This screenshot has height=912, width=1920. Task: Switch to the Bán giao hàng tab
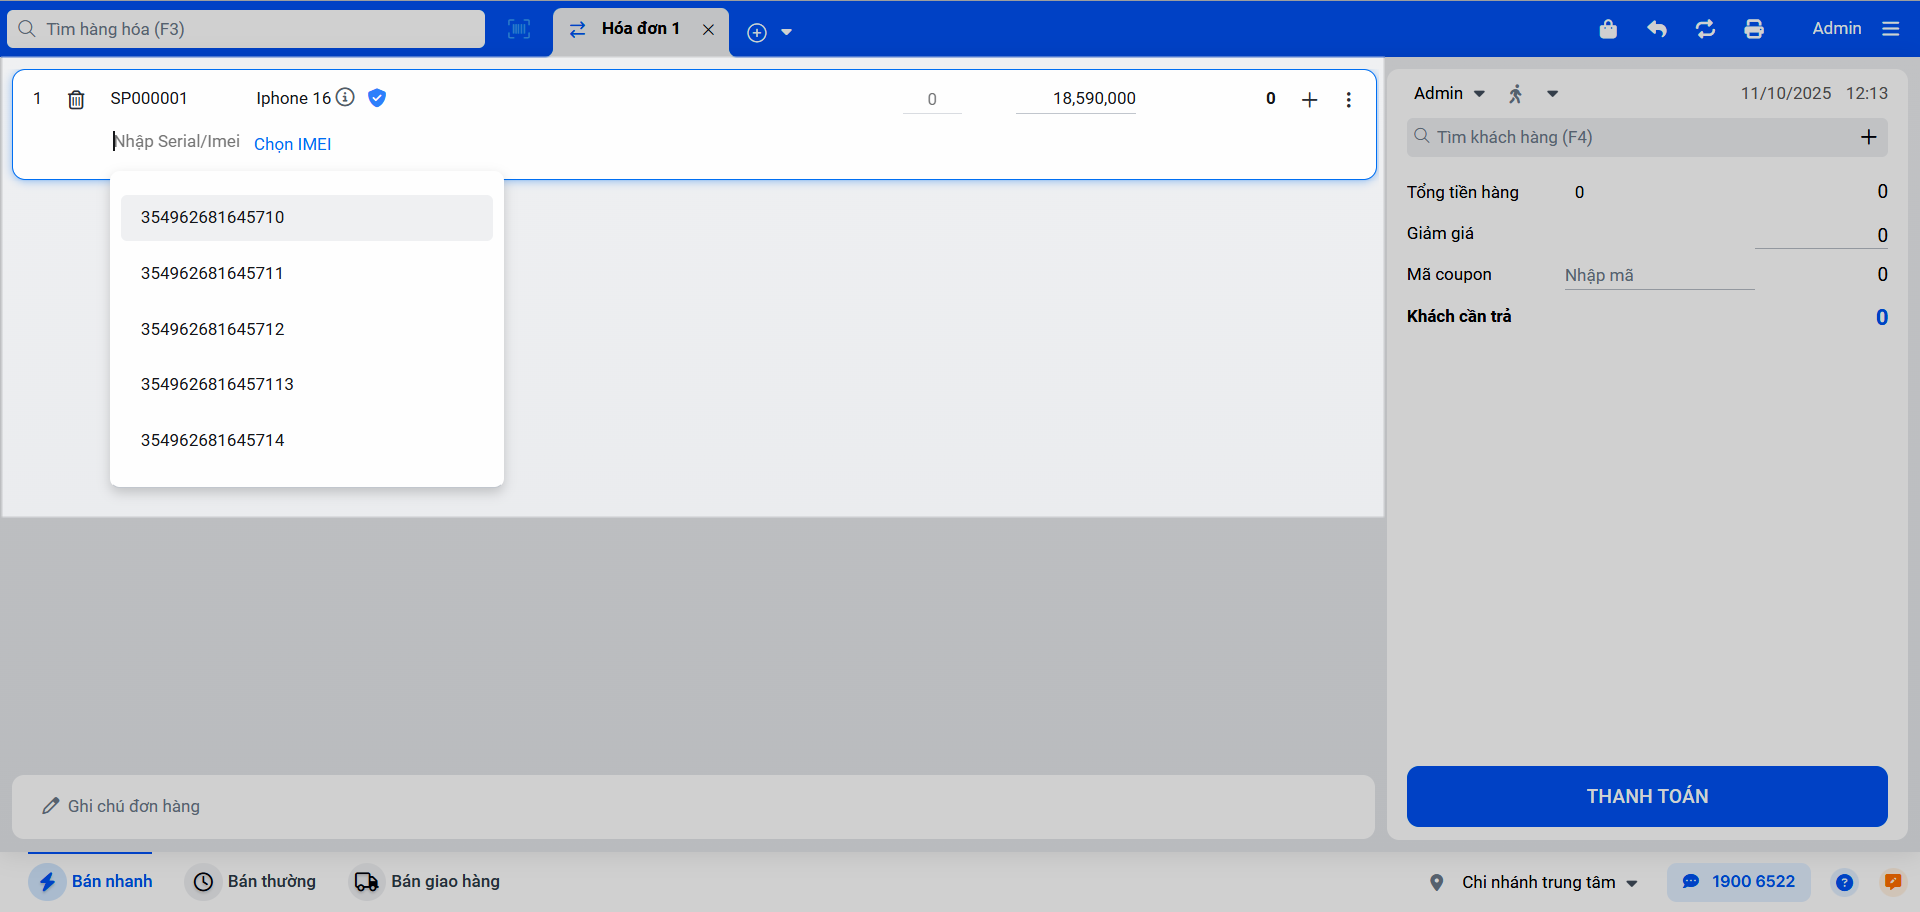(425, 881)
